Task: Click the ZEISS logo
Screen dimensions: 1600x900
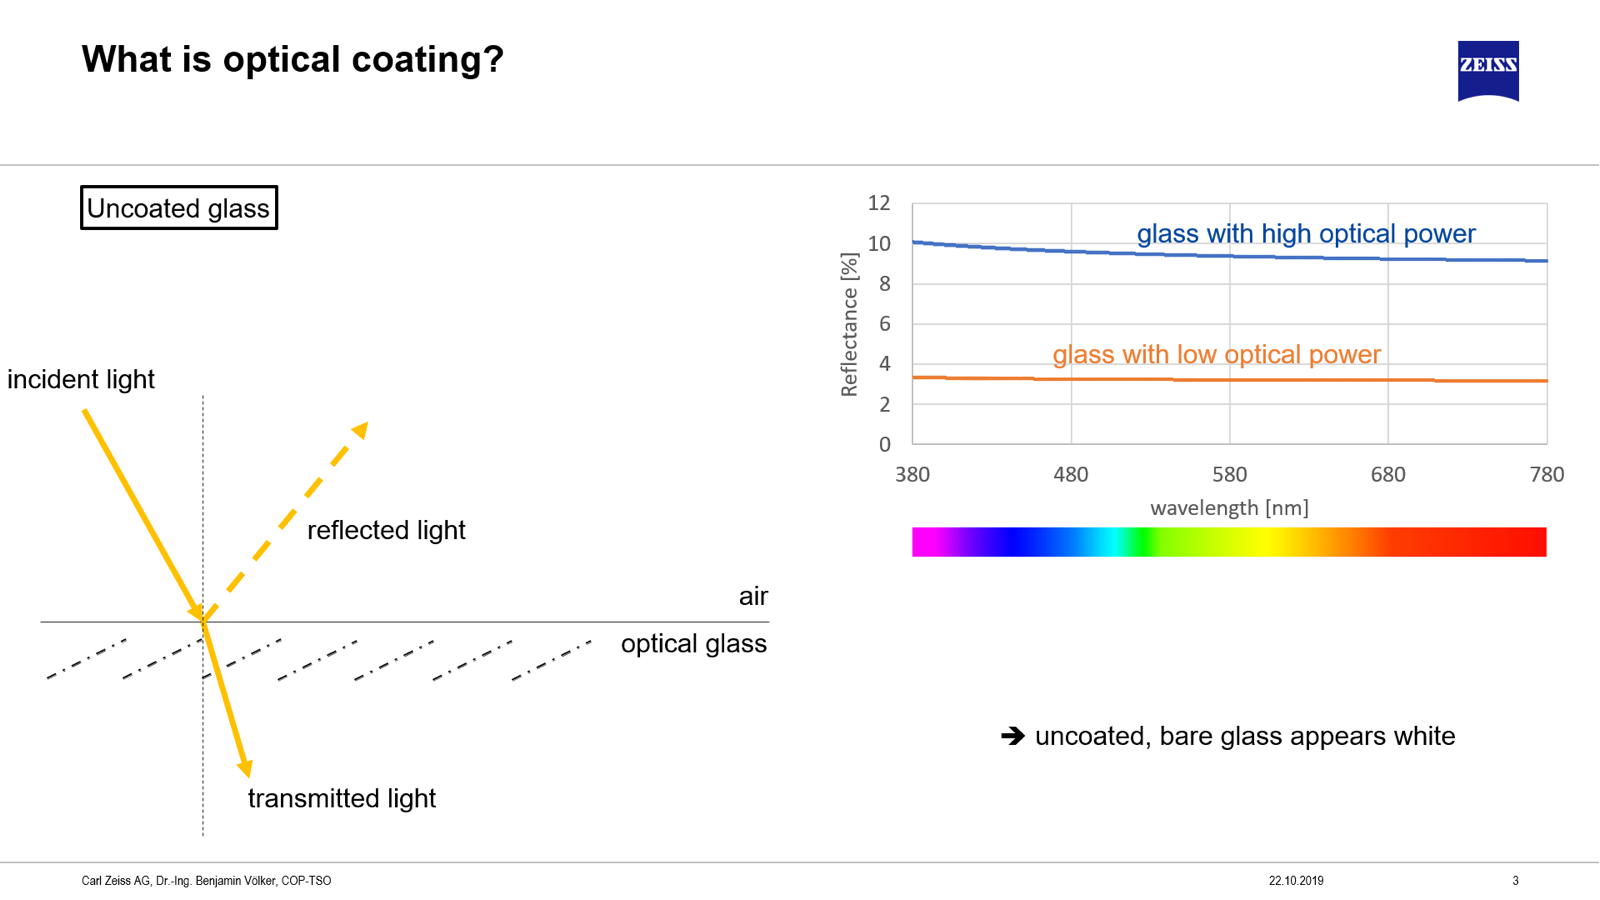Action: pos(1488,71)
